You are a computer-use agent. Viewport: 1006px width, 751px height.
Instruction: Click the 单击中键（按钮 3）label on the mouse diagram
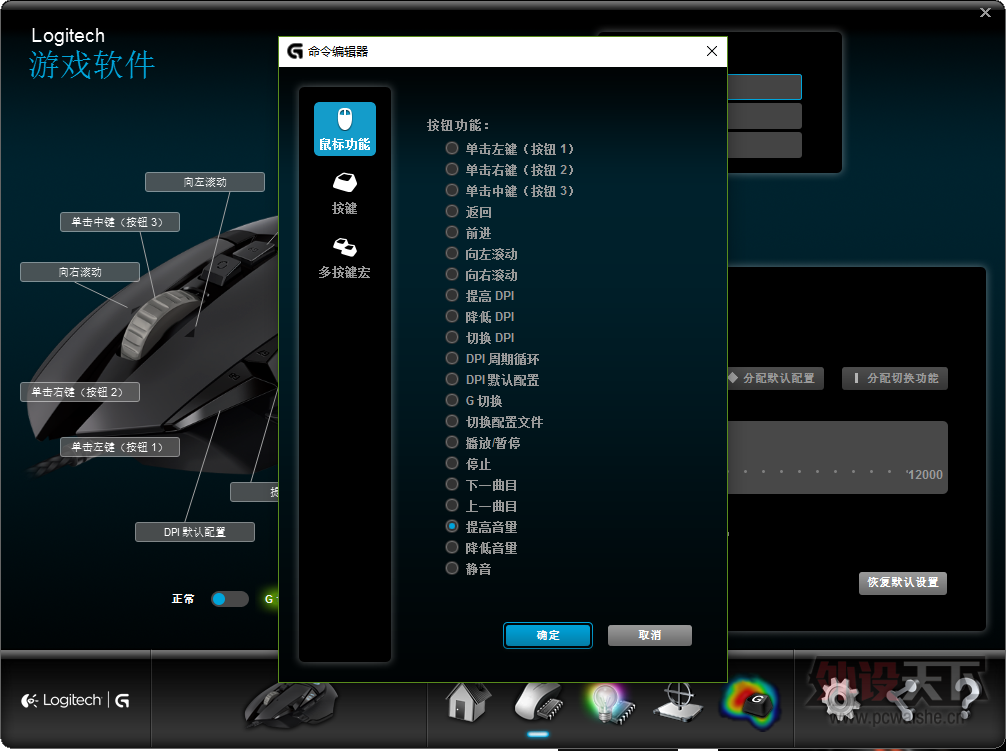click(120, 222)
